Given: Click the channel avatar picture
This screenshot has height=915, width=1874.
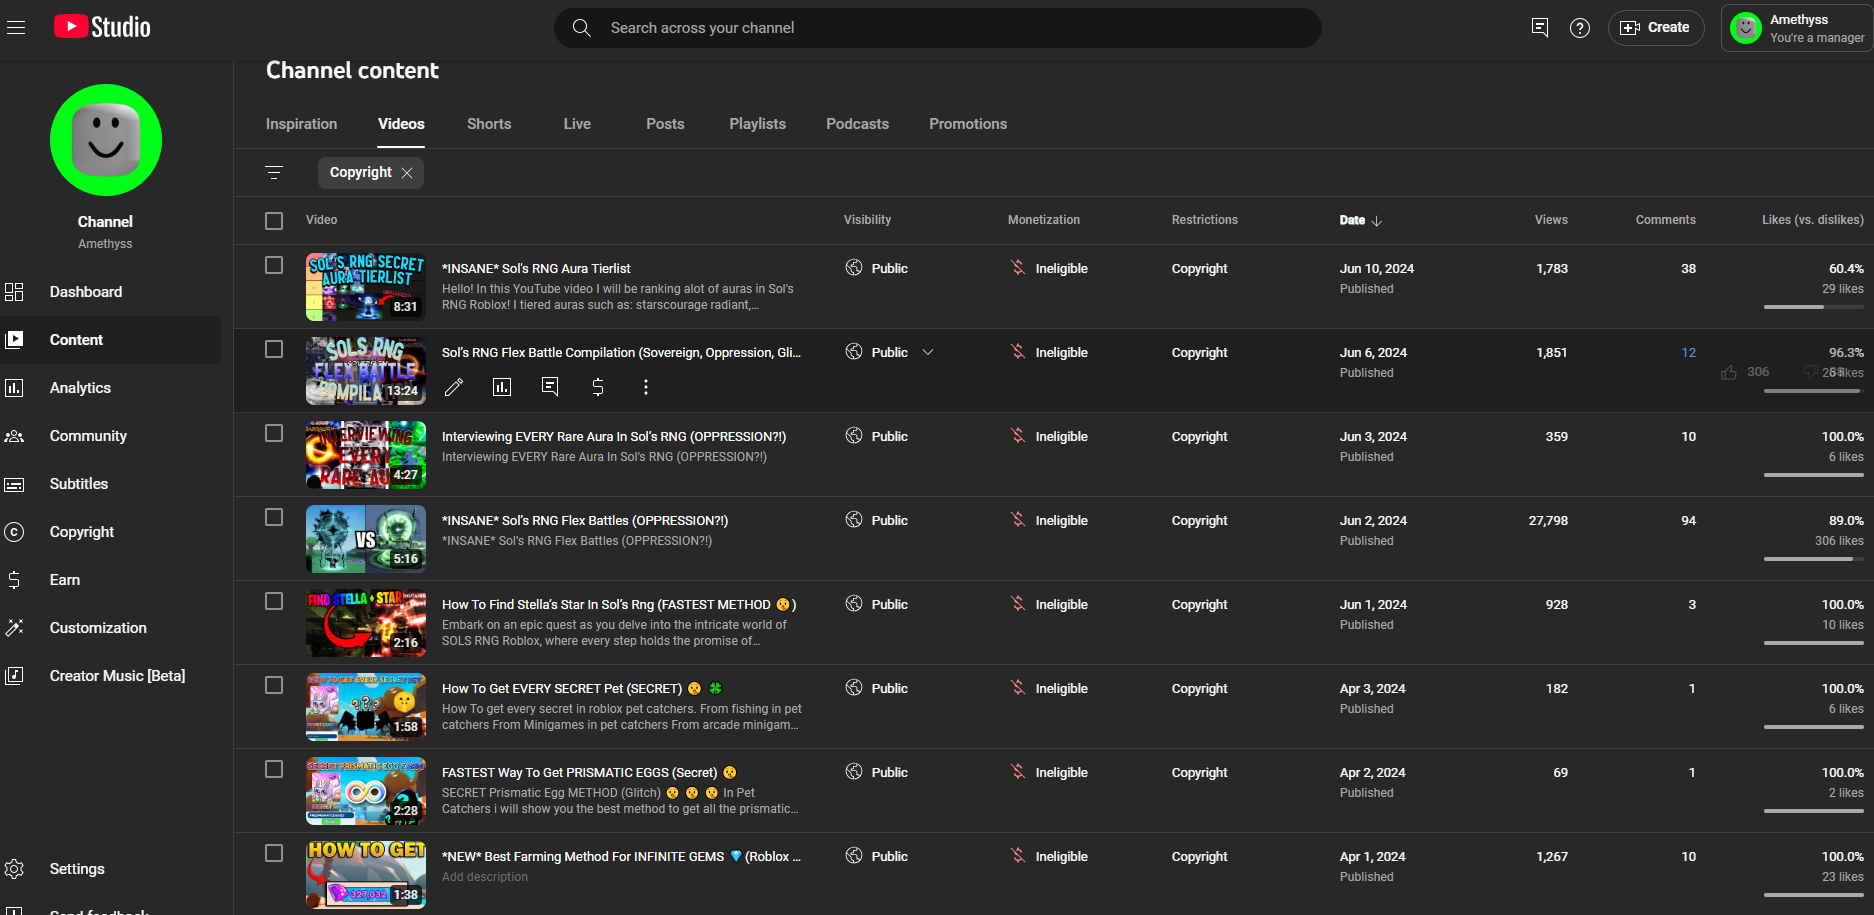Looking at the screenshot, I should (106, 140).
